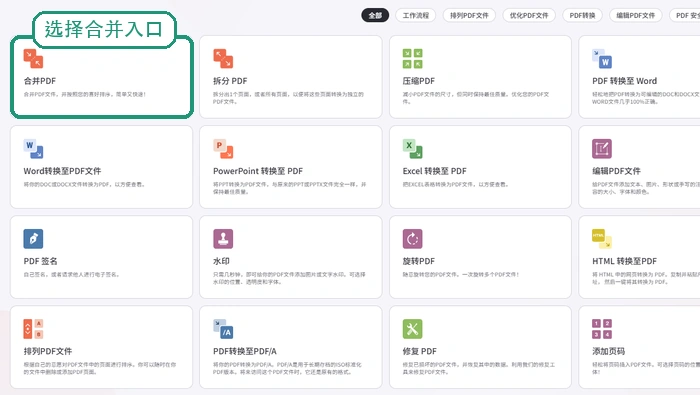Click the Excel 转换至 PDF description
The image size is (700, 395).
coord(456,184)
